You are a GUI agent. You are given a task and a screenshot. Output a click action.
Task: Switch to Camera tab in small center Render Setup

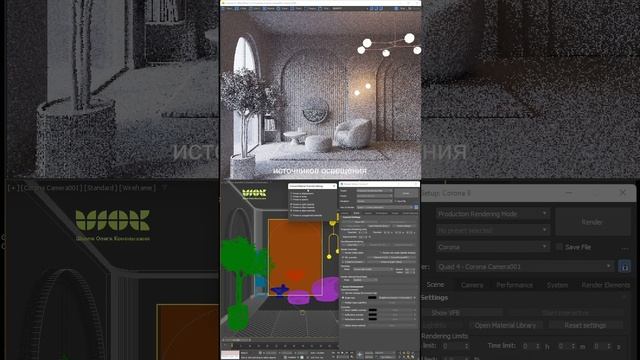point(368,213)
